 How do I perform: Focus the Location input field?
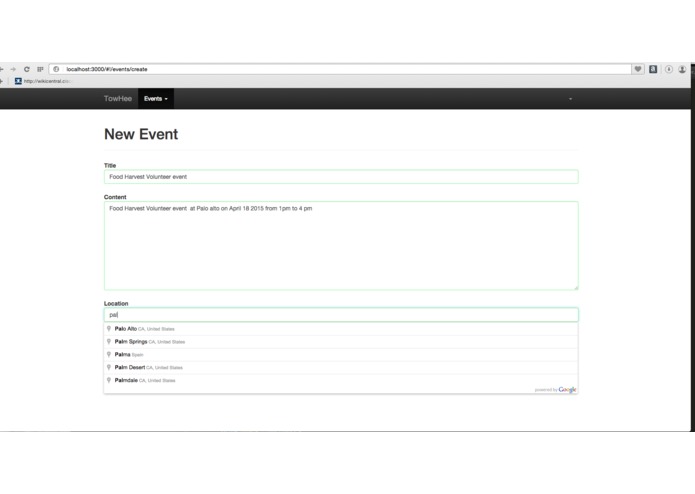tap(341, 315)
